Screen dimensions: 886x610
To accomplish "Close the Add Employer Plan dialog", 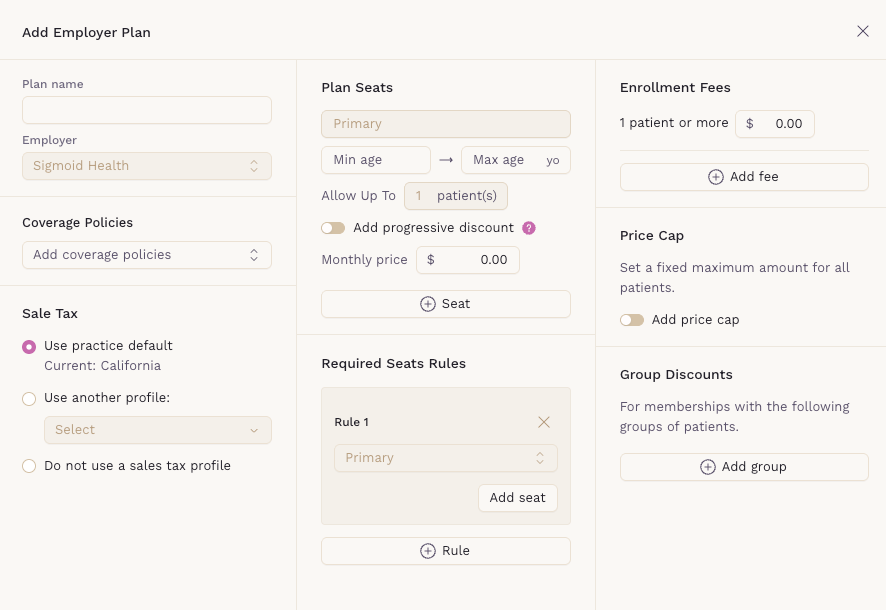I will point(863,31).
